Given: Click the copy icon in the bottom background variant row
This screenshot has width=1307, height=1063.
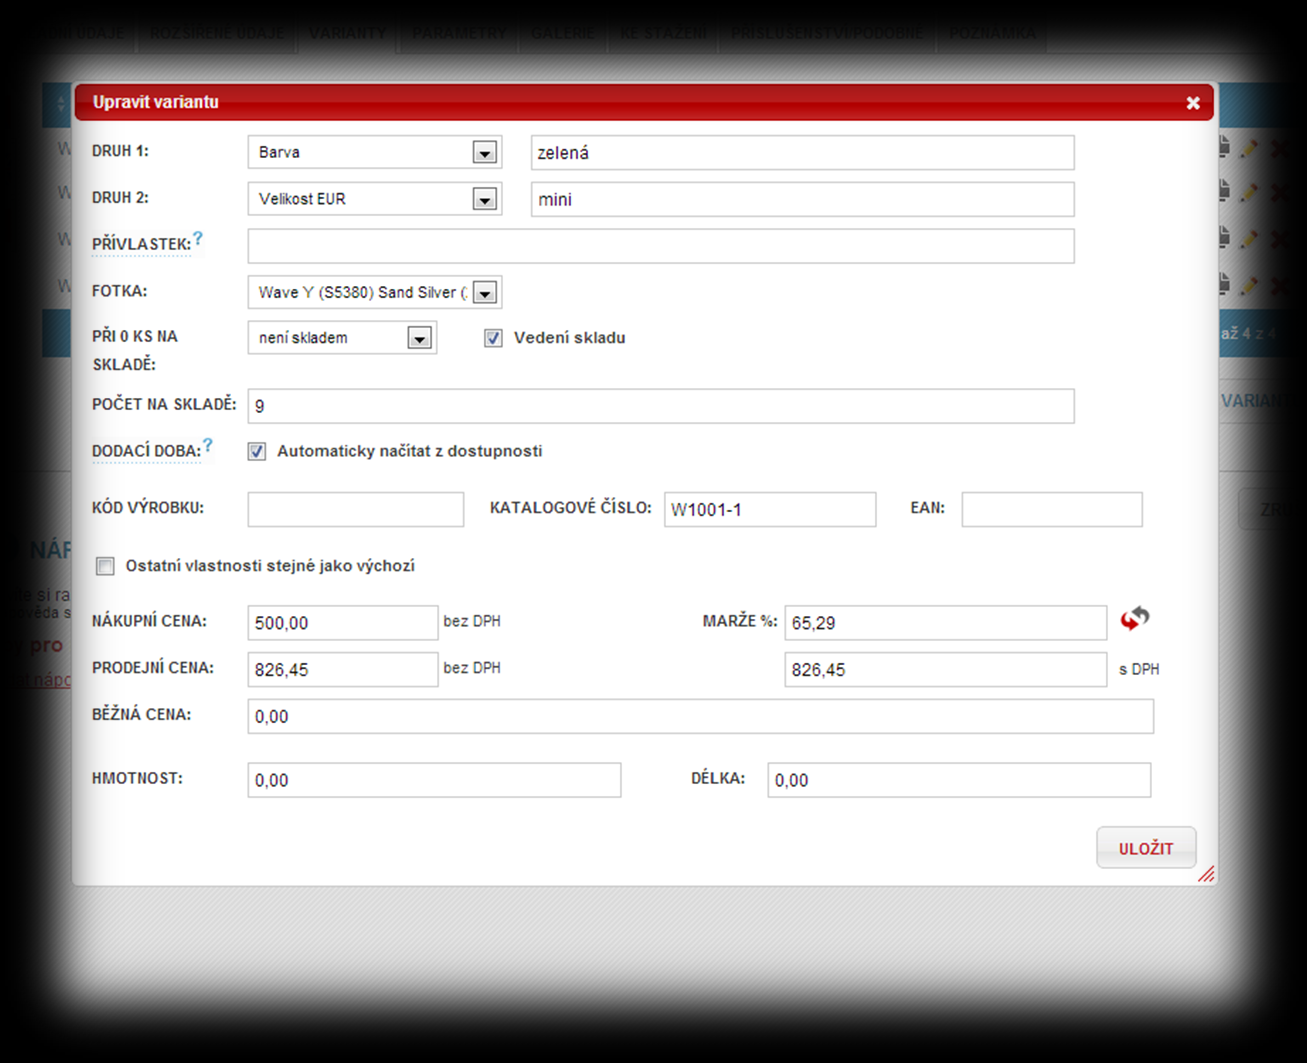Looking at the screenshot, I should coord(1224,285).
